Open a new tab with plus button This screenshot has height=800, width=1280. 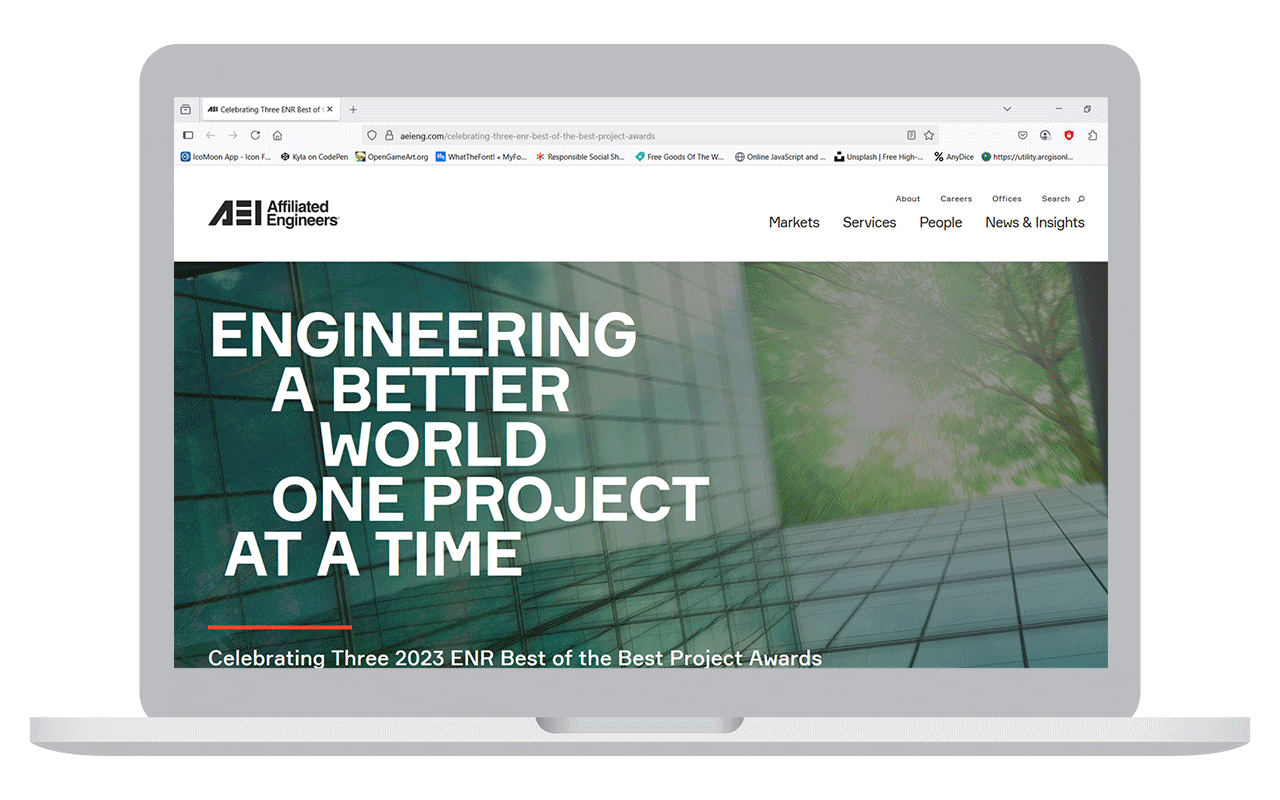(353, 110)
